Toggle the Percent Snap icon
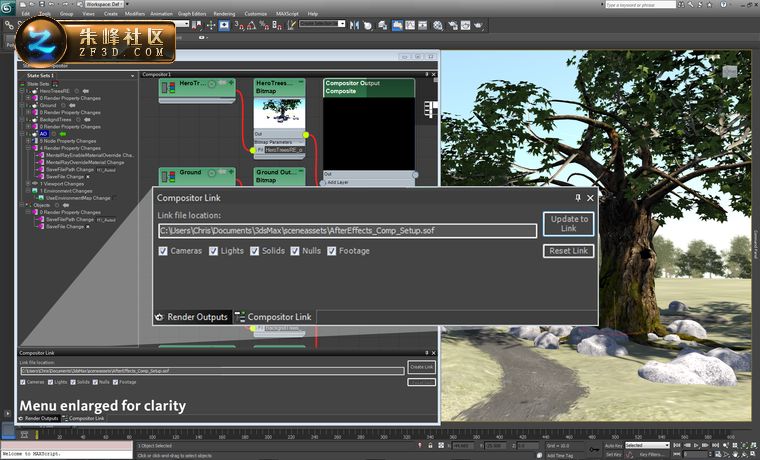The width and height of the screenshot is (760, 460). tap(264, 25)
